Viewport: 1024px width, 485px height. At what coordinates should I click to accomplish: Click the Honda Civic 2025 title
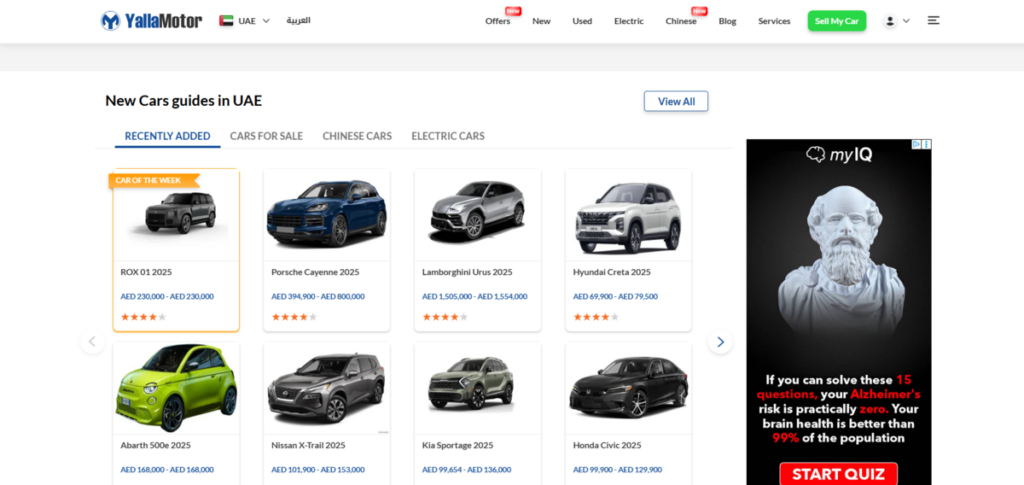tap(607, 445)
